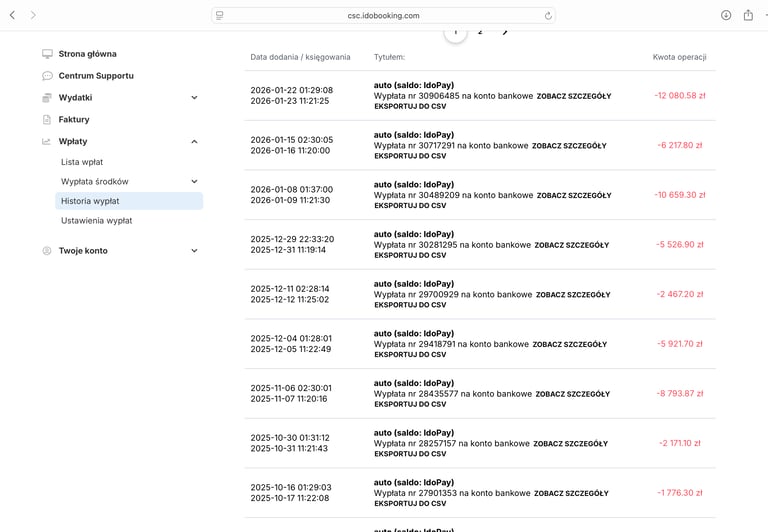Click Zobacz szczegóły for withdrawal 30281295

[572, 245]
